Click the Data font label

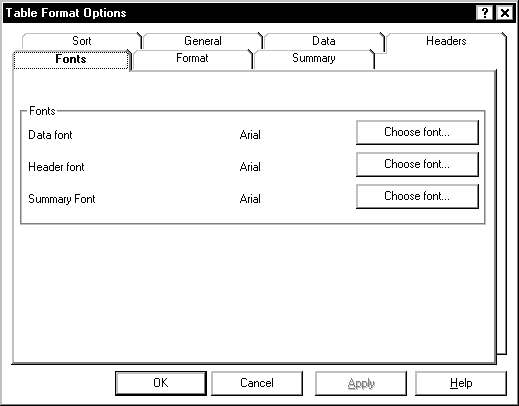tap(50, 135)
